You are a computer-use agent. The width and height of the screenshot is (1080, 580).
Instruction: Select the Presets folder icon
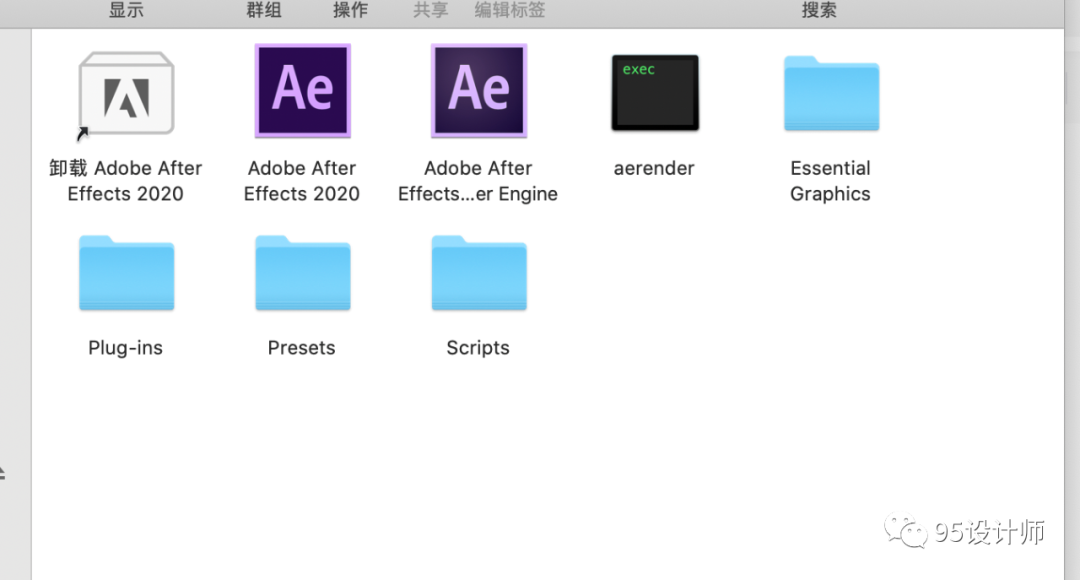point(302,273)
